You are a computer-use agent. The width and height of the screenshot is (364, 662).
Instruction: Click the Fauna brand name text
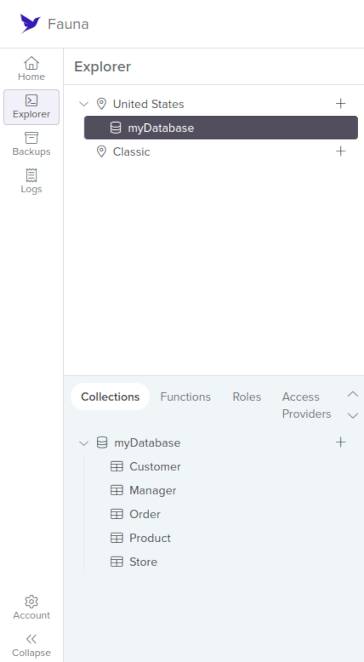(68, 24)
